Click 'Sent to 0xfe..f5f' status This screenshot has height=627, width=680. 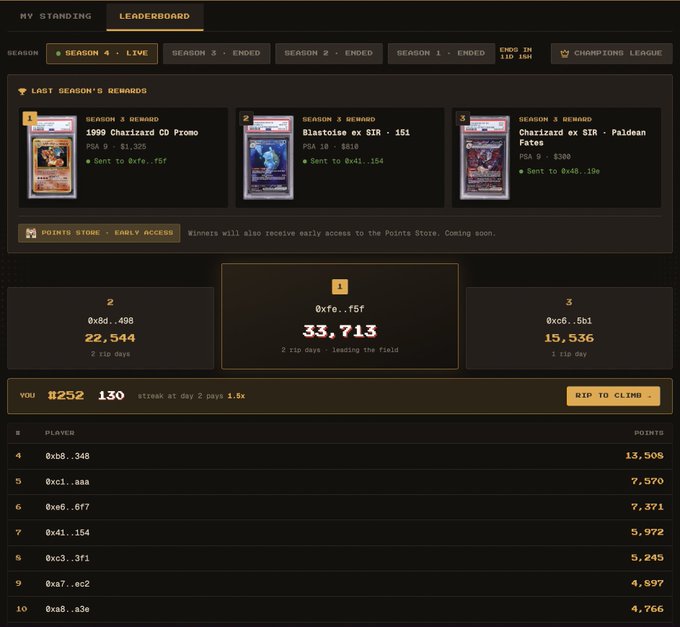pos(126,161)
